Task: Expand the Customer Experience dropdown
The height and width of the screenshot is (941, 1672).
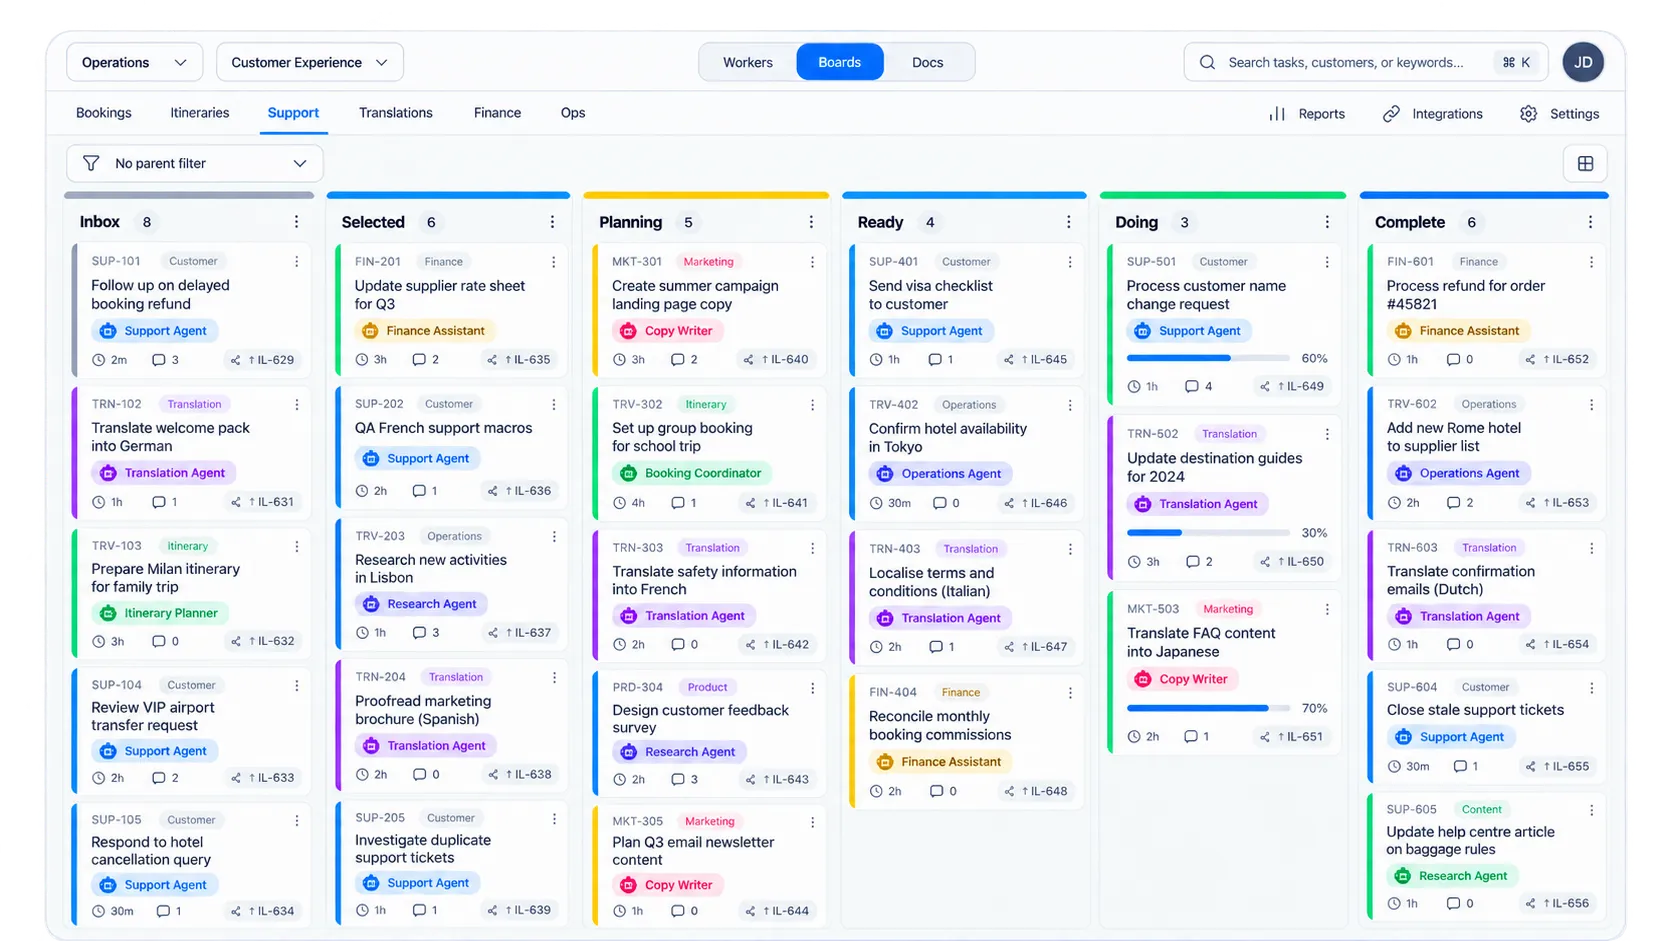Action: click(x=309, y=62)
